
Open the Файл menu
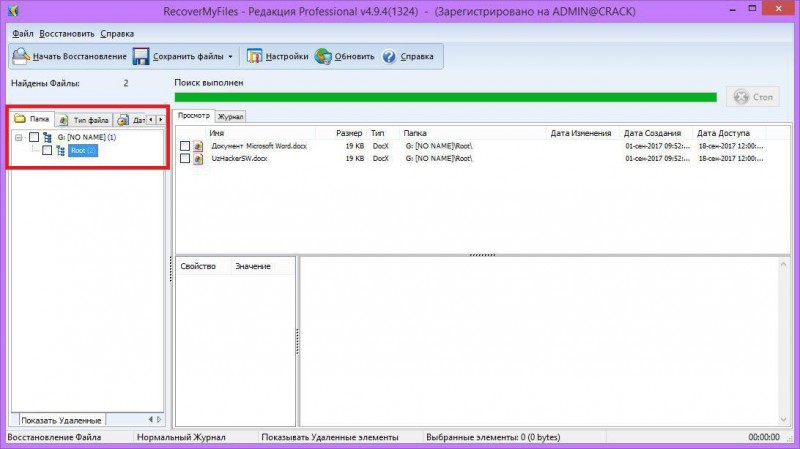tap(23, 34)
